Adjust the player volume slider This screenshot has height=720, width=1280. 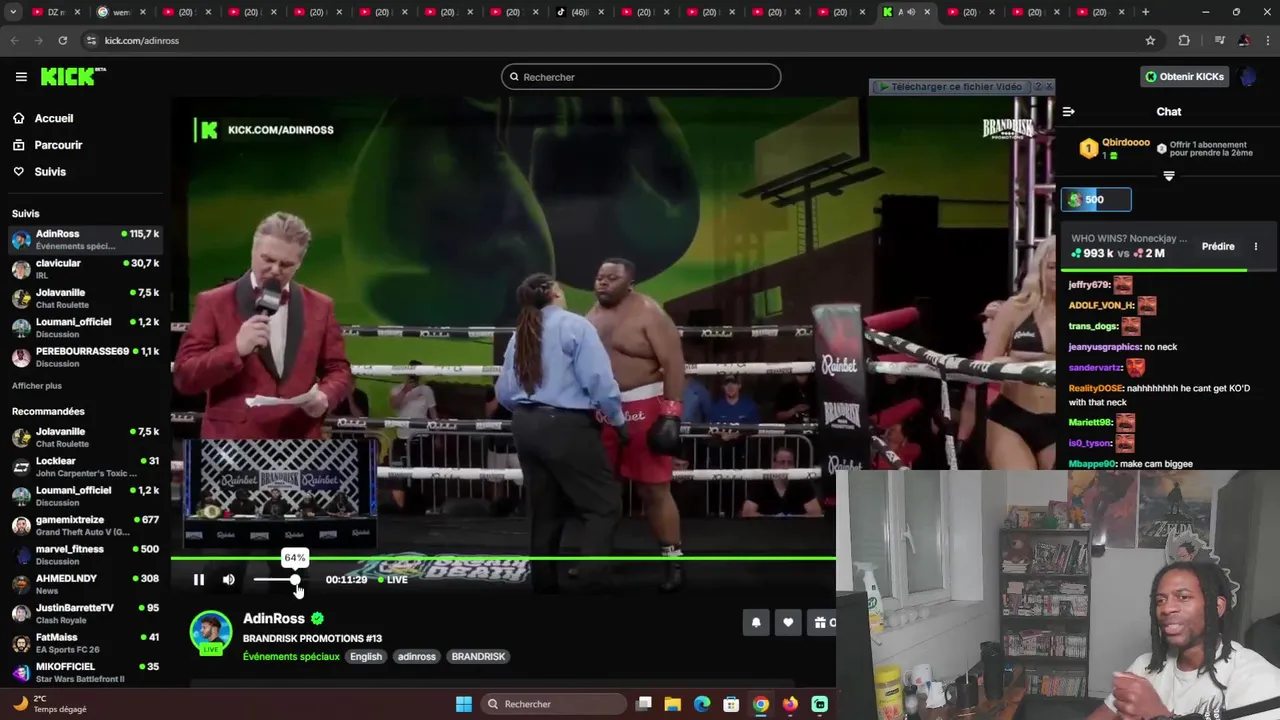click(276, 580)
